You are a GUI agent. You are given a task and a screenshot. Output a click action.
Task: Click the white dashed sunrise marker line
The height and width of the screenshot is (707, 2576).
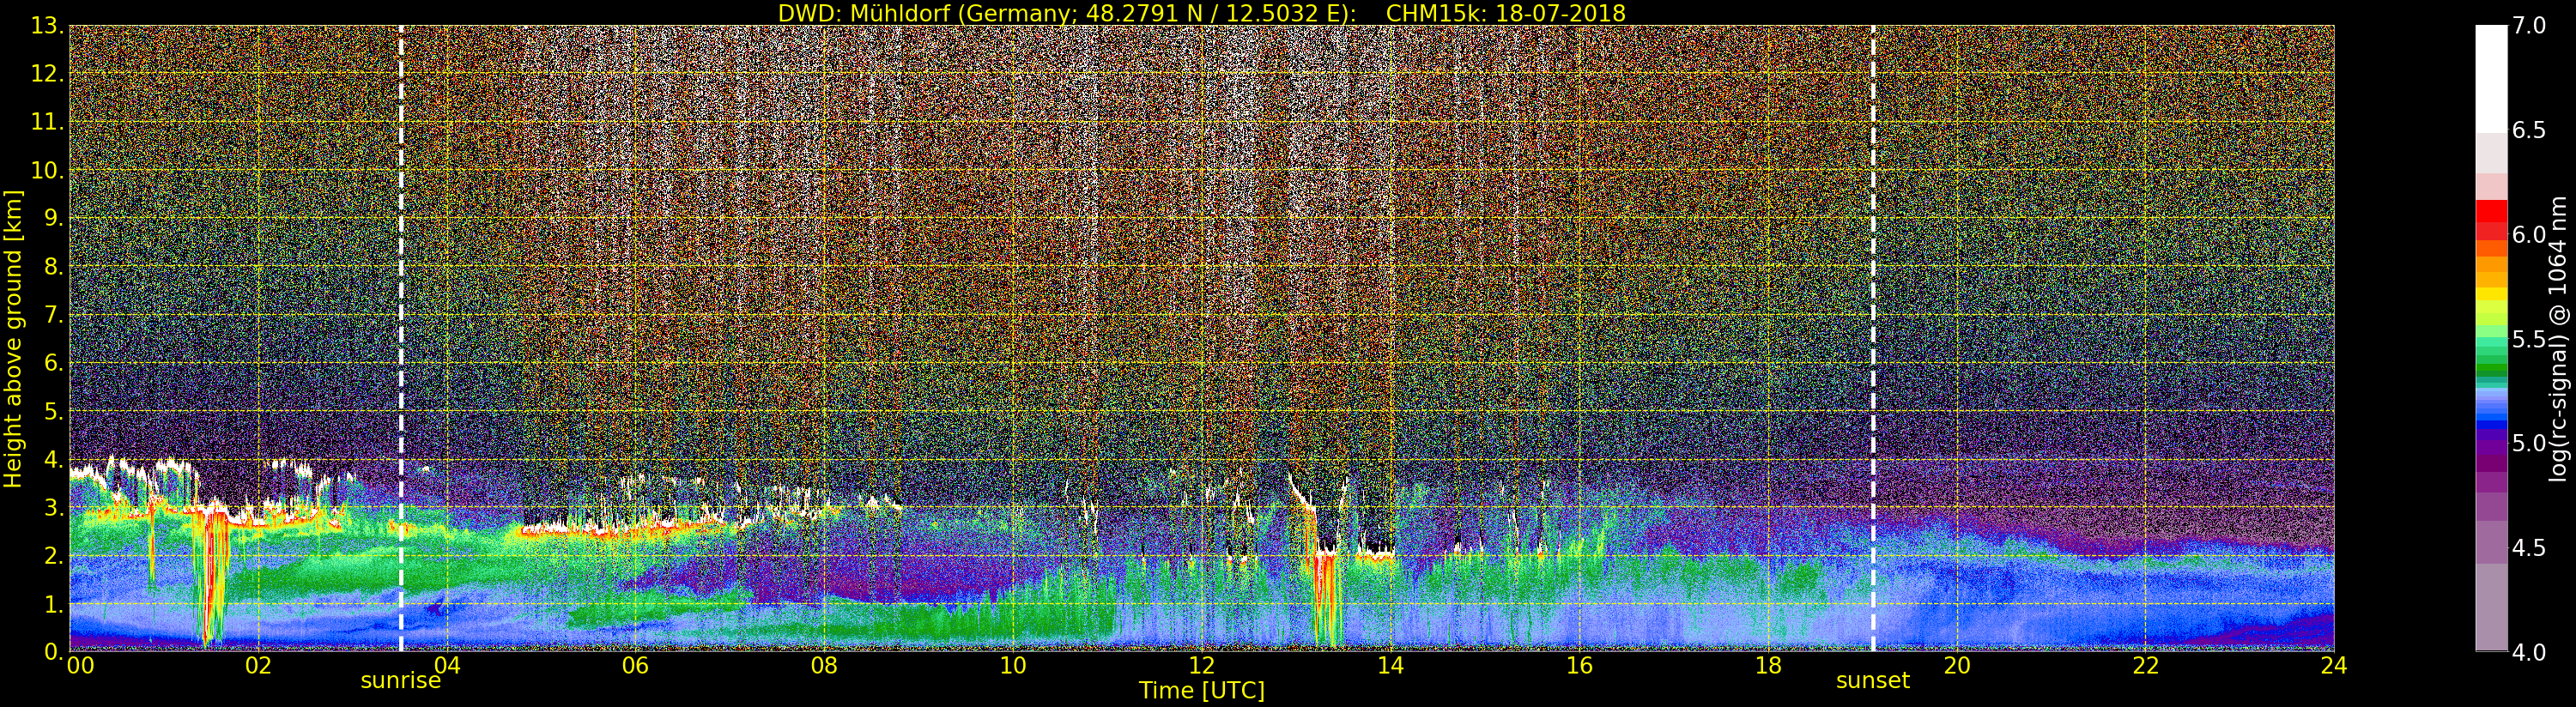[x=401, y=338]
